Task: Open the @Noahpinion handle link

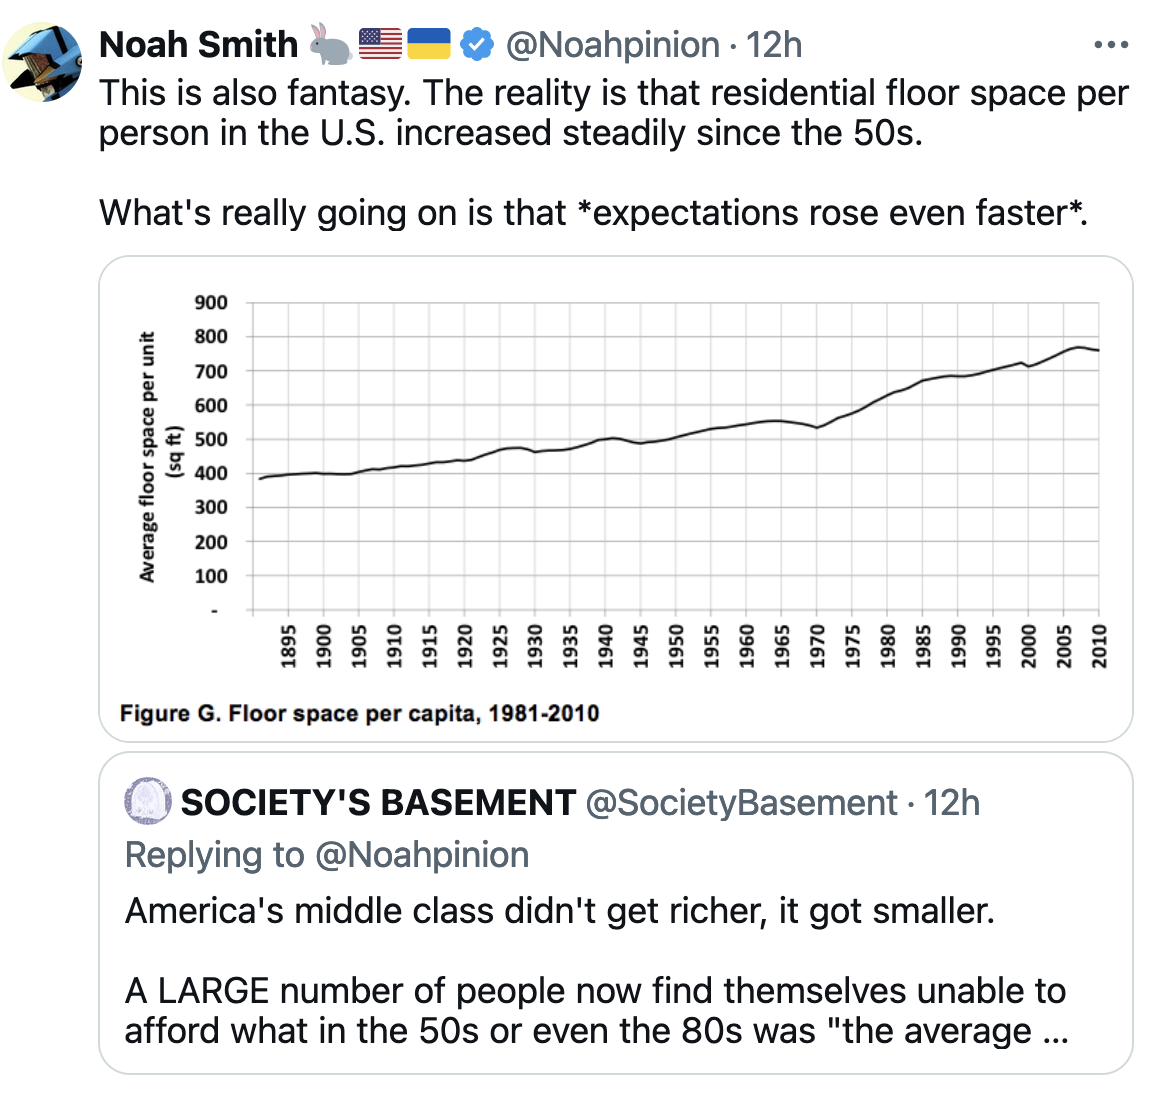Action: [x=612, y=44]
